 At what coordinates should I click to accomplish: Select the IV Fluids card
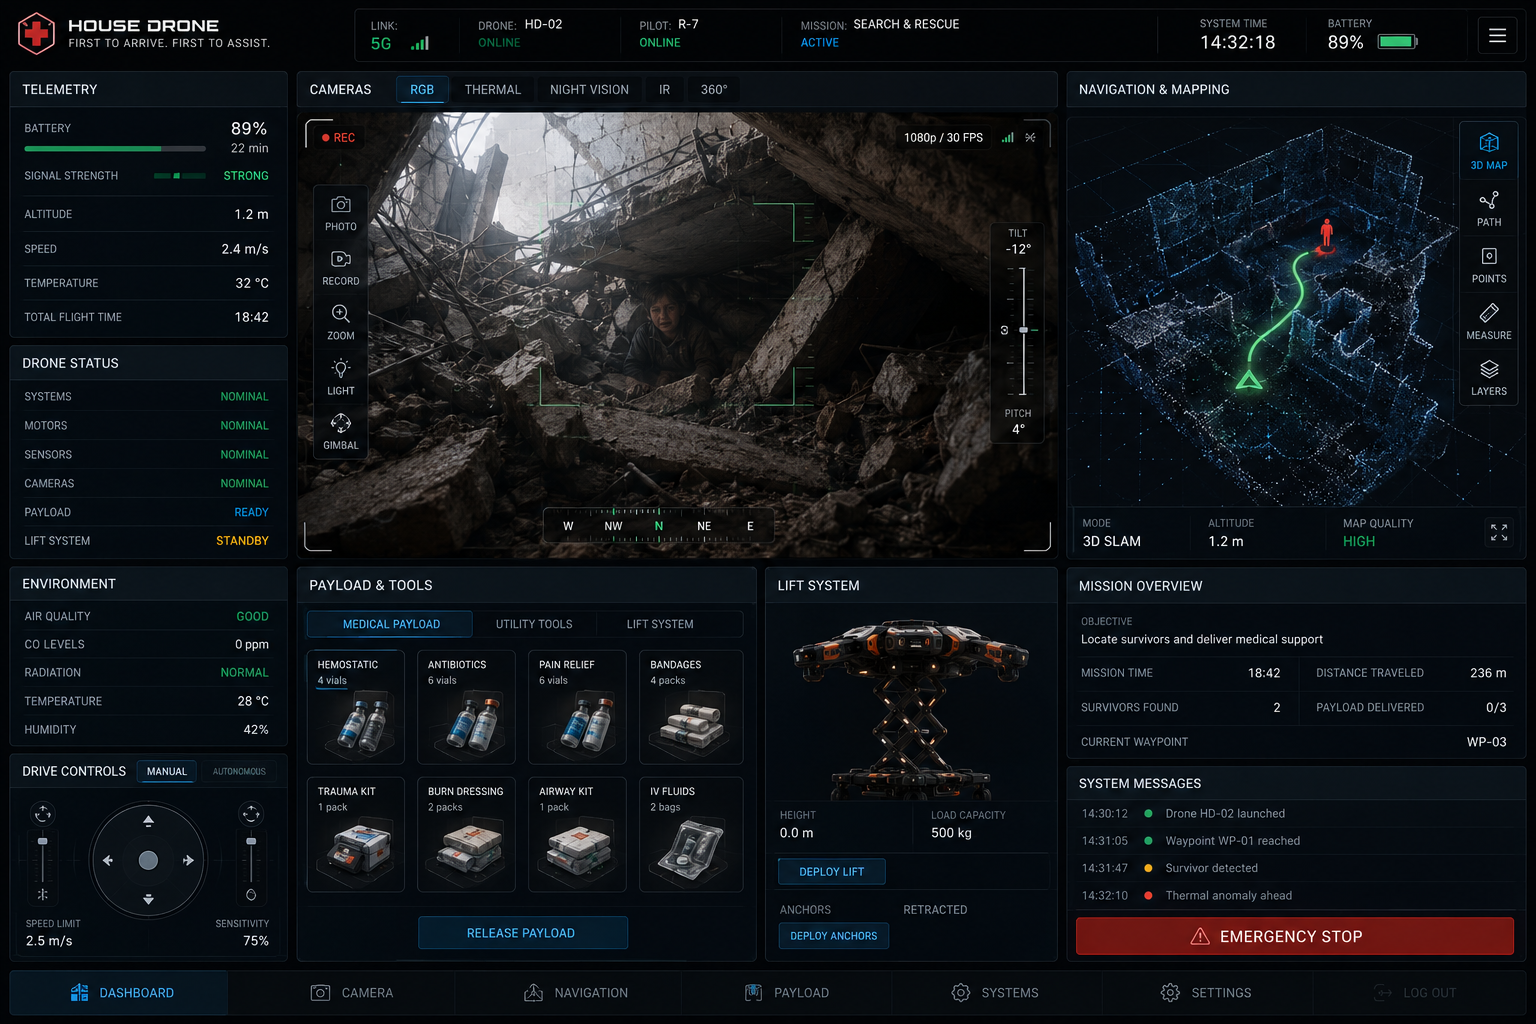tap(691, 834)
